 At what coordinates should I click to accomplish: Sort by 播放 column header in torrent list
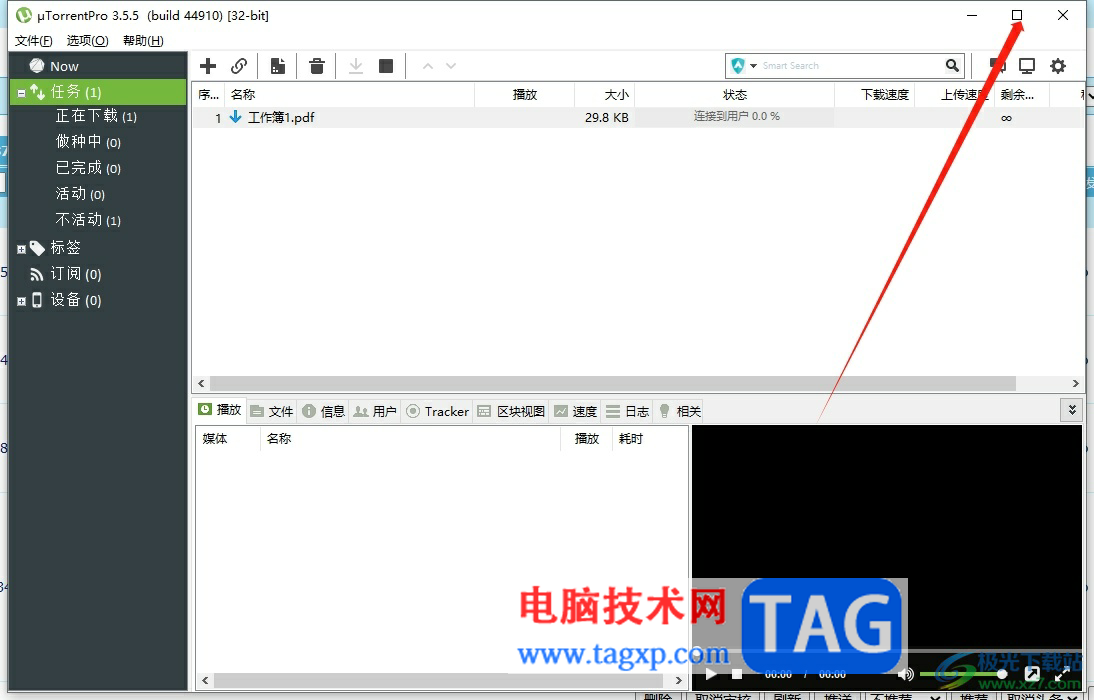click(525, 94)
